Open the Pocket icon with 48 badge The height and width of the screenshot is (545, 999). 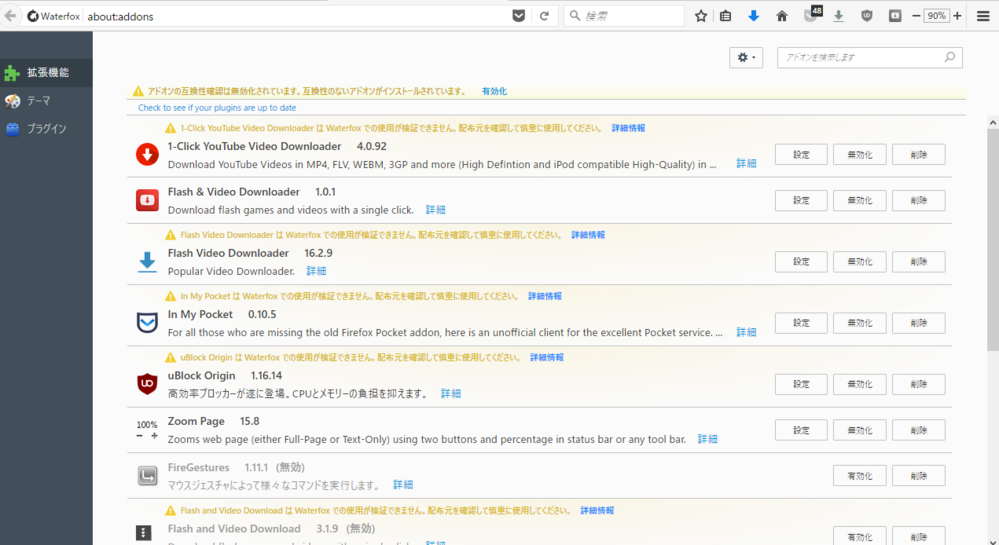pyautogui.click(x=812, y=15)
